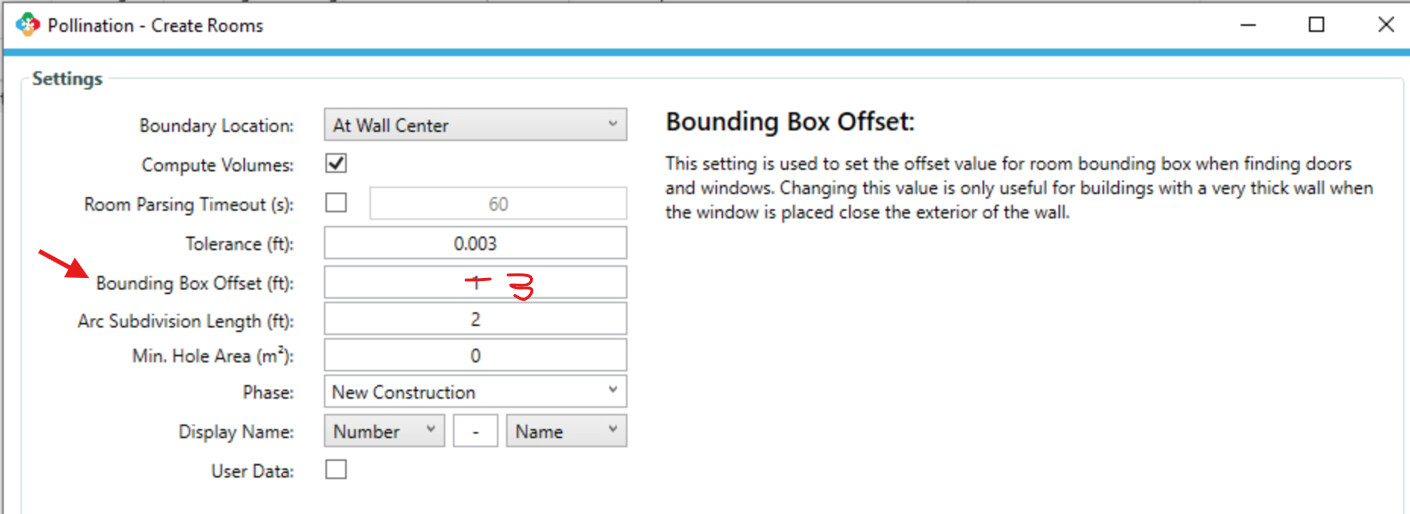This screenshot has width=1410, height=514.
Task: Minimize the Create Rooms window
Action: (1247, 25)
